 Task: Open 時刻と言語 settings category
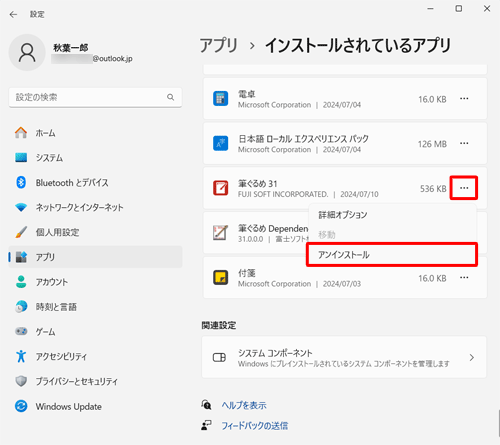click(95, 306)
